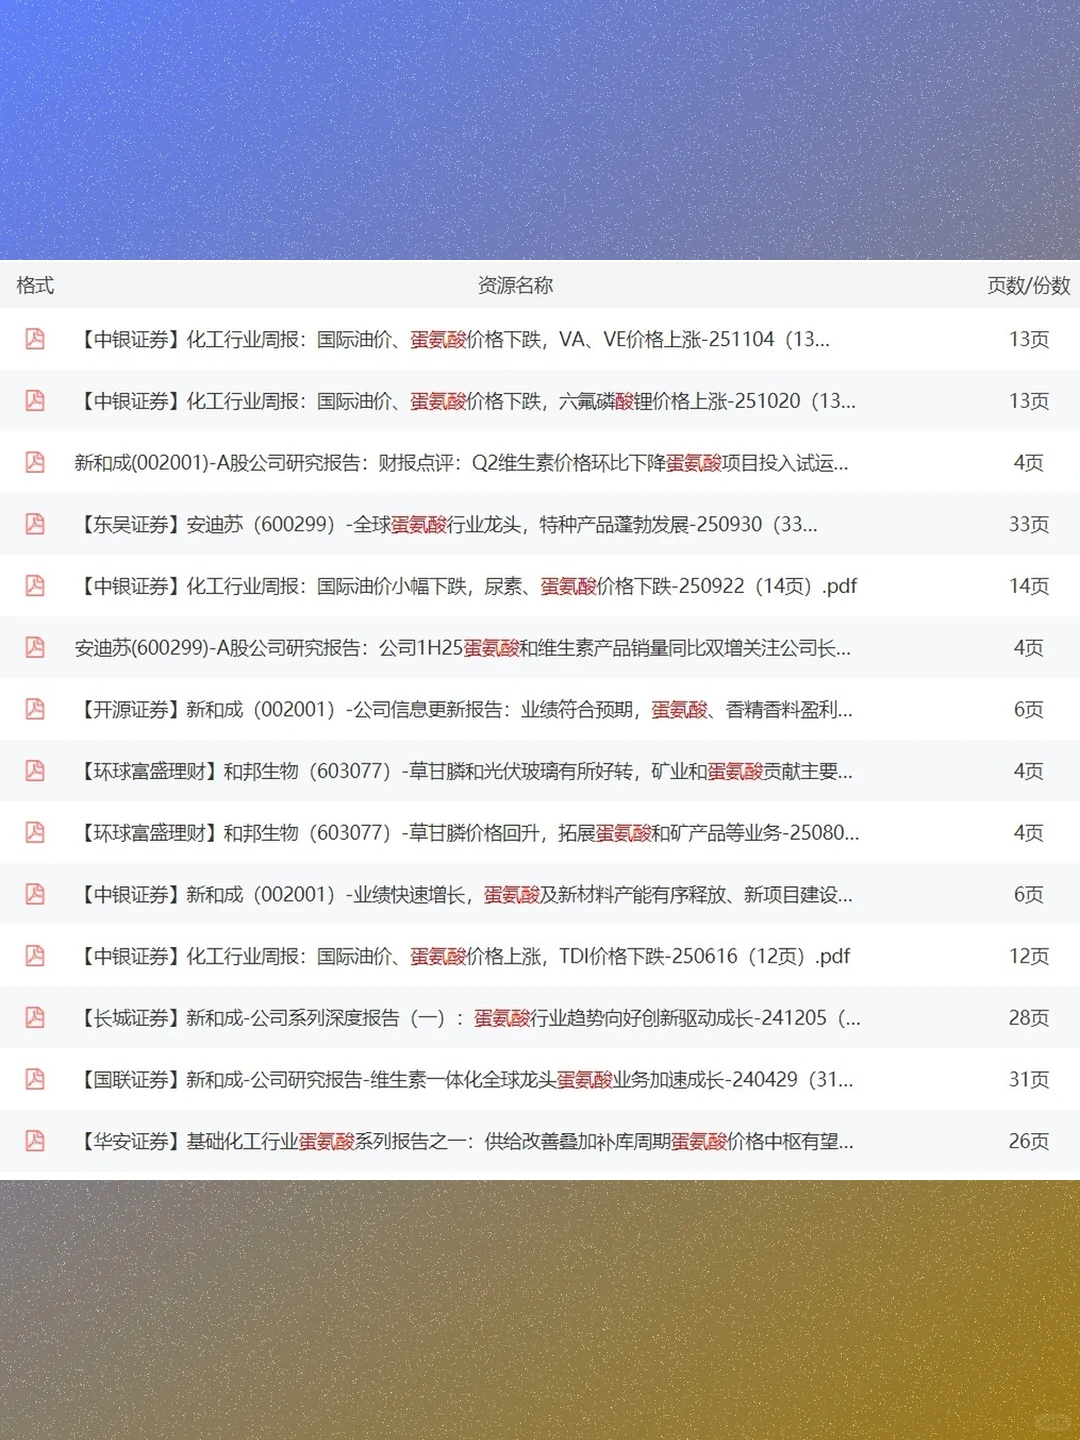Click the PDF icon for the 尿素 price weekly report
The width and height of the screenshot is (1080, 1440).
[x=35, y=587]
